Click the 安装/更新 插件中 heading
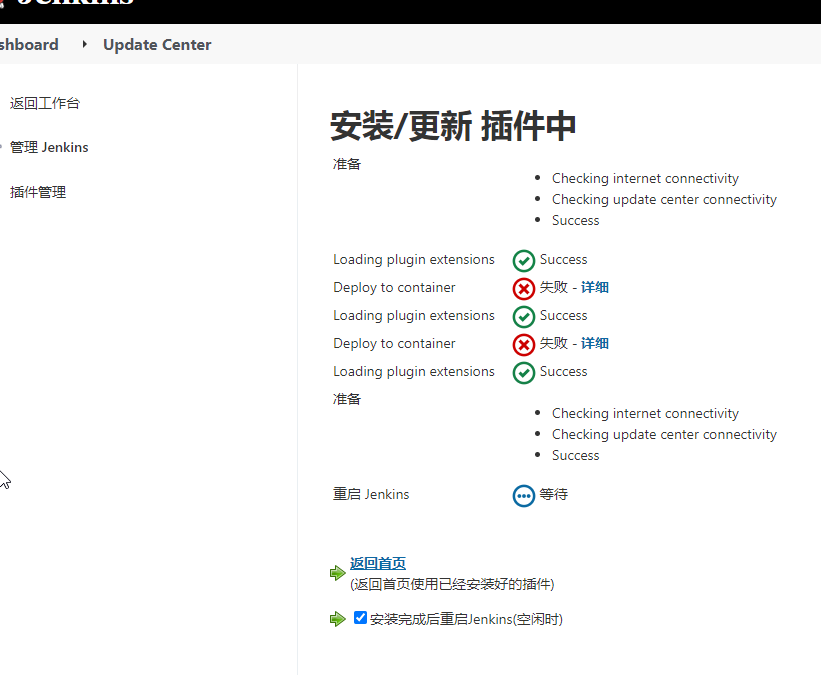 (453, 126)
